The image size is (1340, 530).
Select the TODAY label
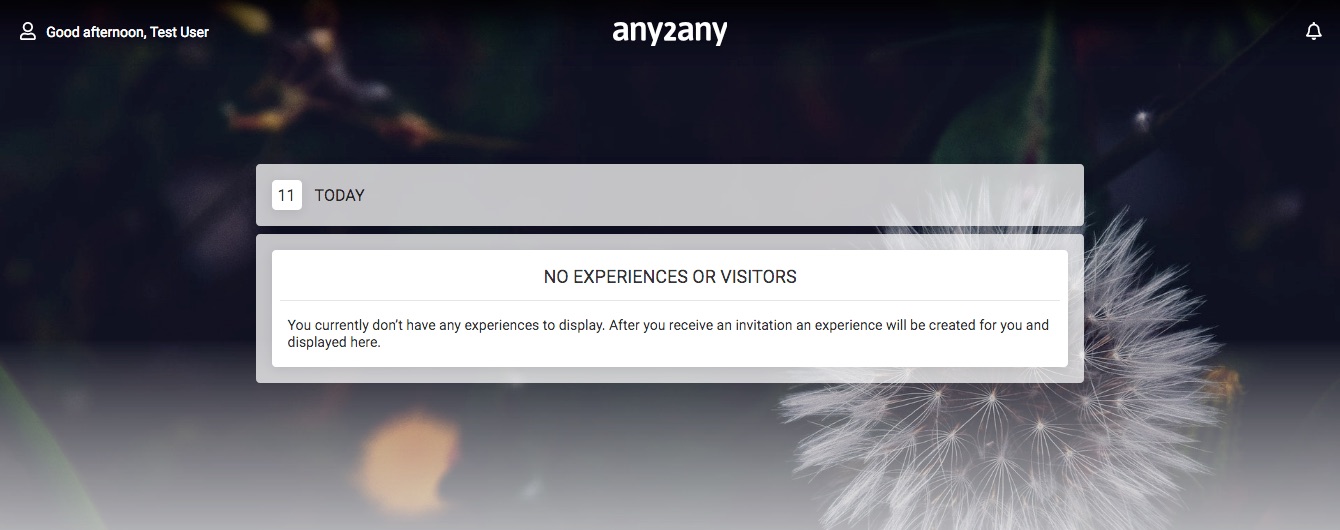(339, 196)
